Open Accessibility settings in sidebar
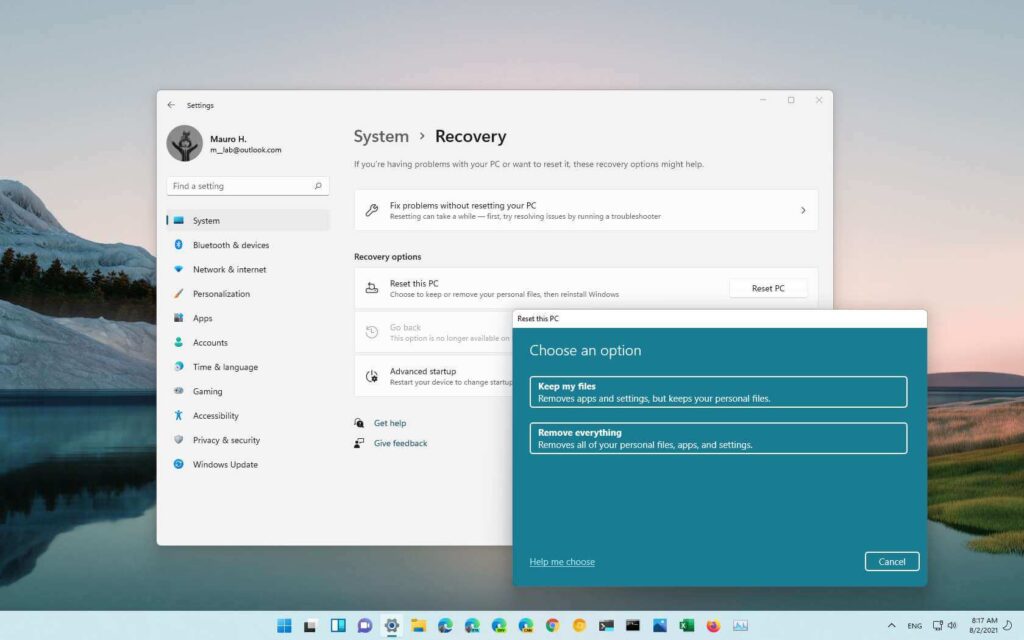This screenshot has width=1024, height=640. (x=248, y=415)
